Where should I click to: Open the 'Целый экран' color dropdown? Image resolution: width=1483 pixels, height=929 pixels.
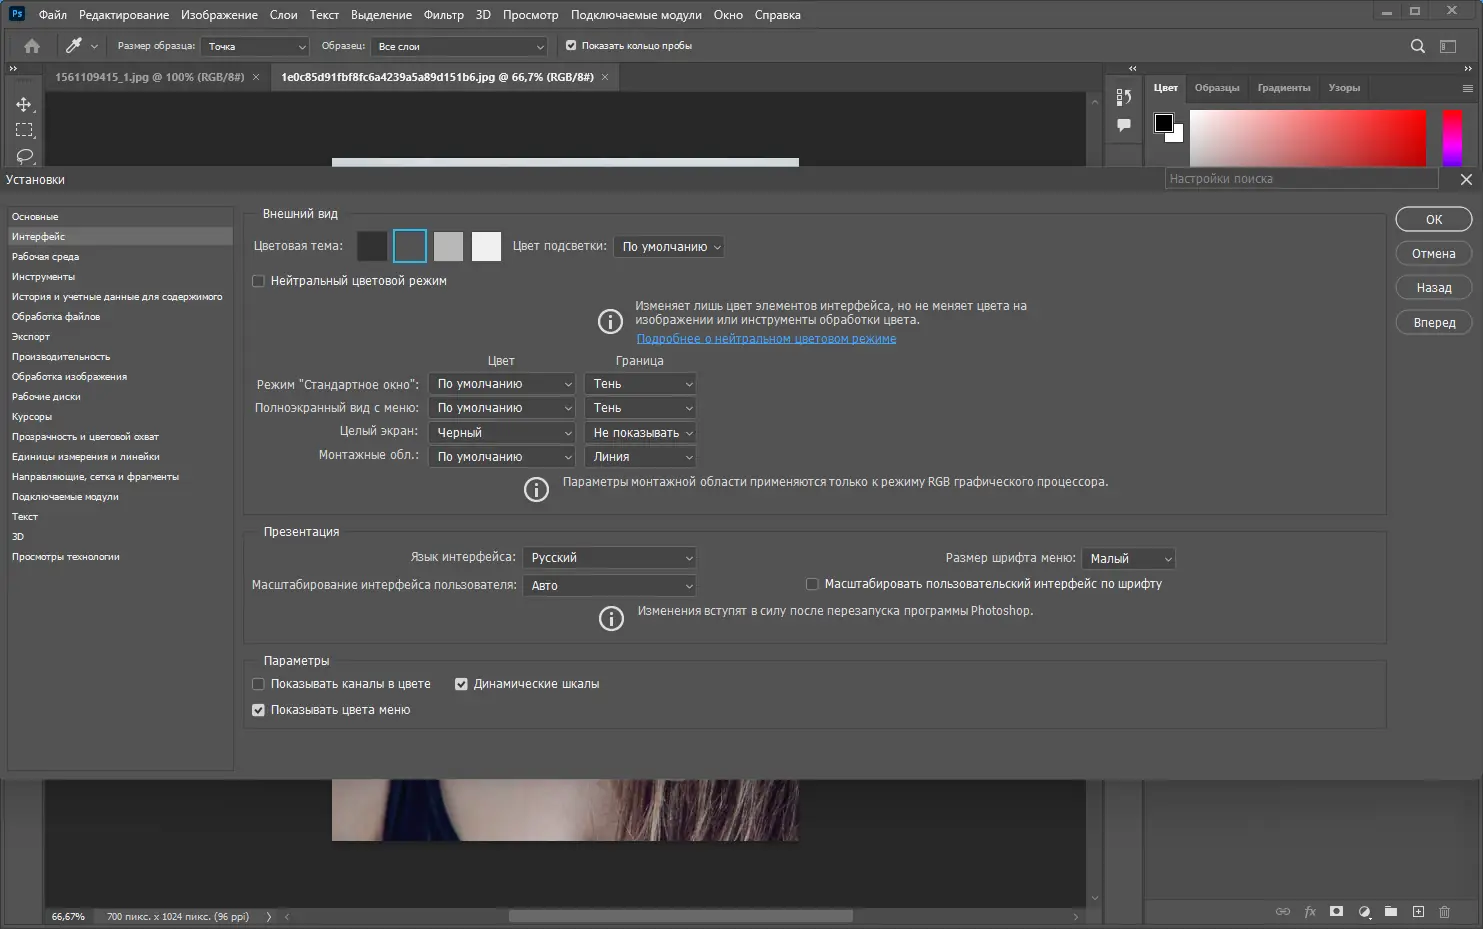click(x=501, y=432)
